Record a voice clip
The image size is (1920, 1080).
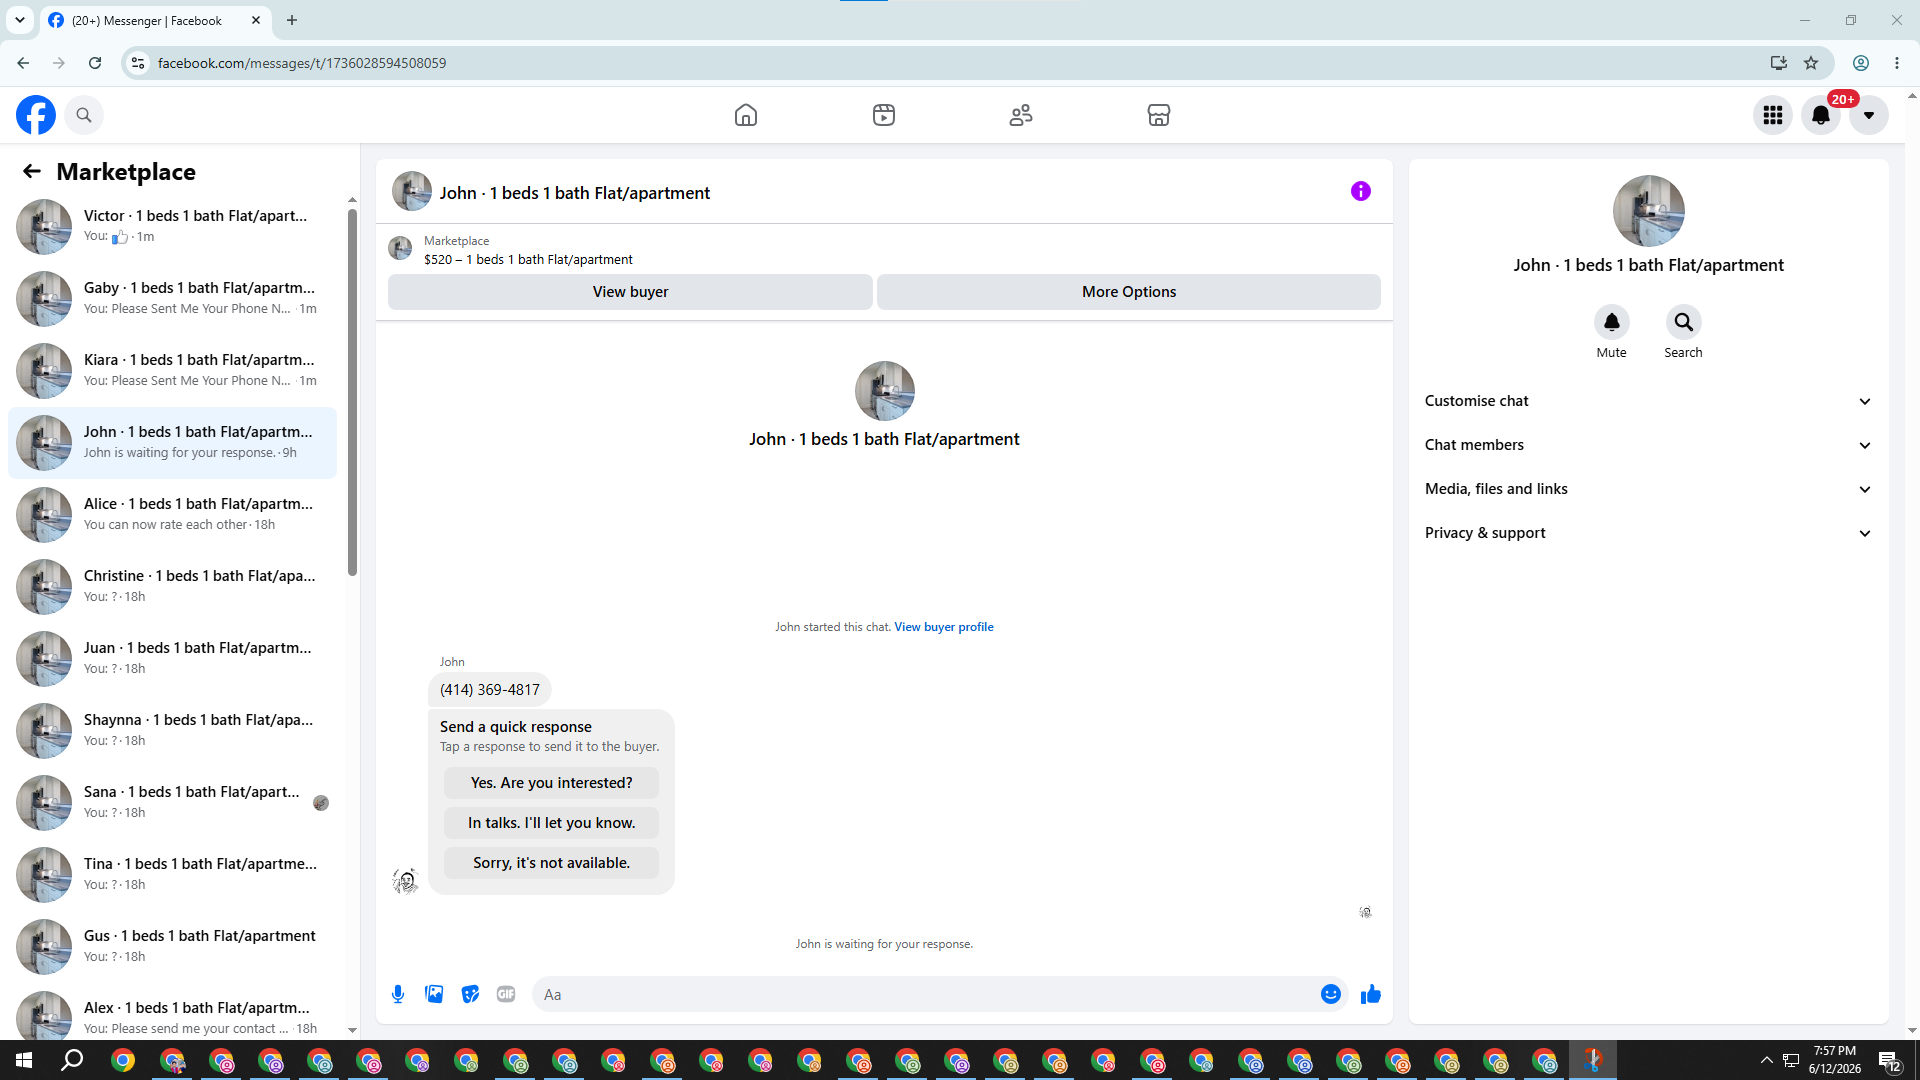[x=398, y=994]
